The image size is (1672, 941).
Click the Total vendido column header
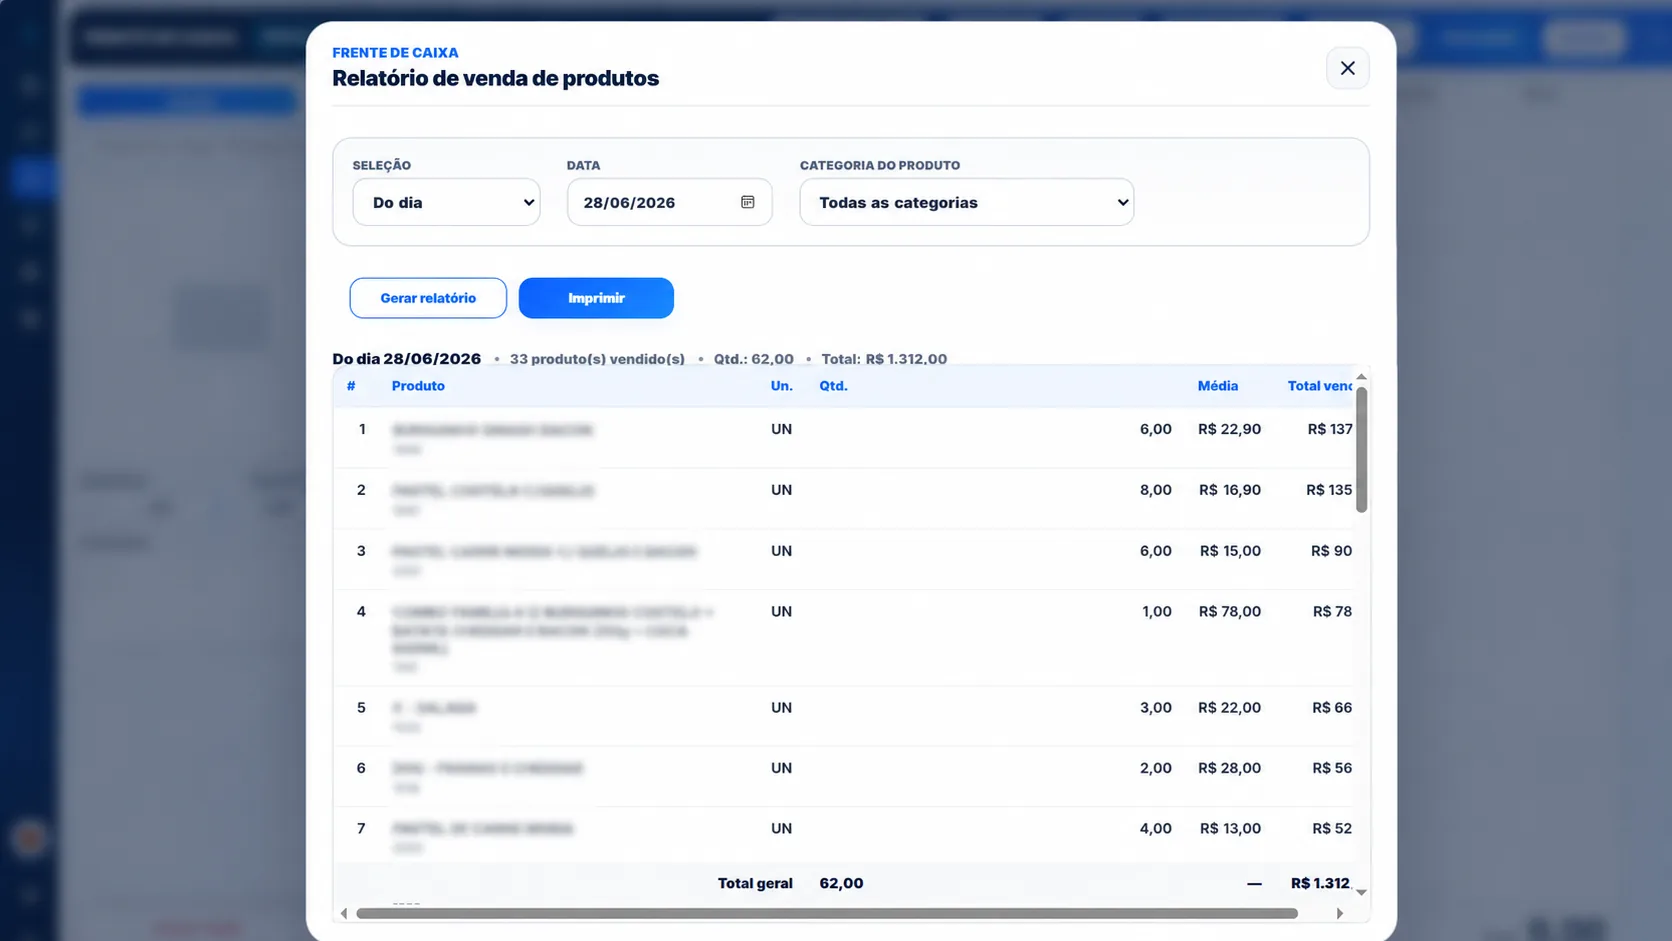point(1320,386)
